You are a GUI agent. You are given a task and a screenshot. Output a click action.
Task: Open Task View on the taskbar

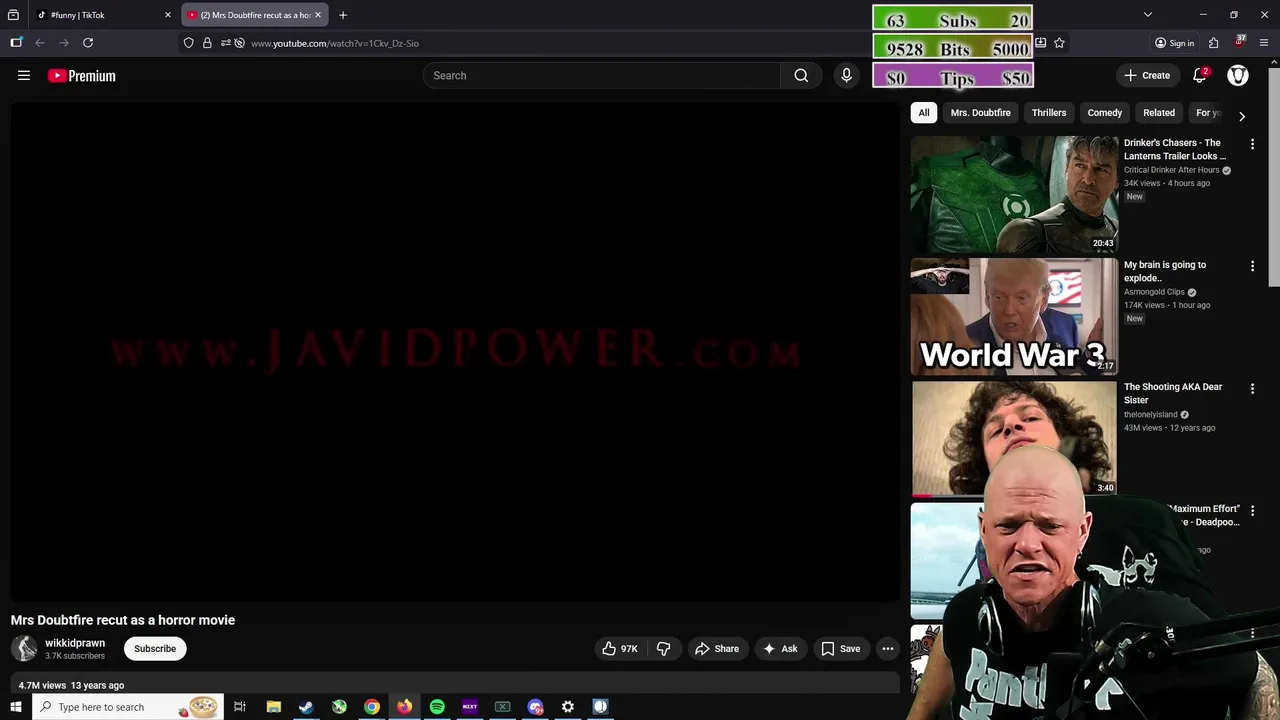pyautogui.click(x=240, y=707)
